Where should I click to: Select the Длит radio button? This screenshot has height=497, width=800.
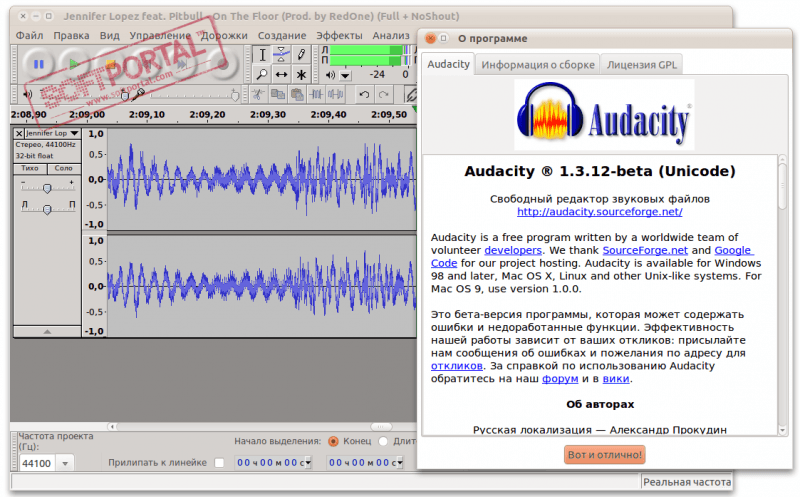pos(383,441)
